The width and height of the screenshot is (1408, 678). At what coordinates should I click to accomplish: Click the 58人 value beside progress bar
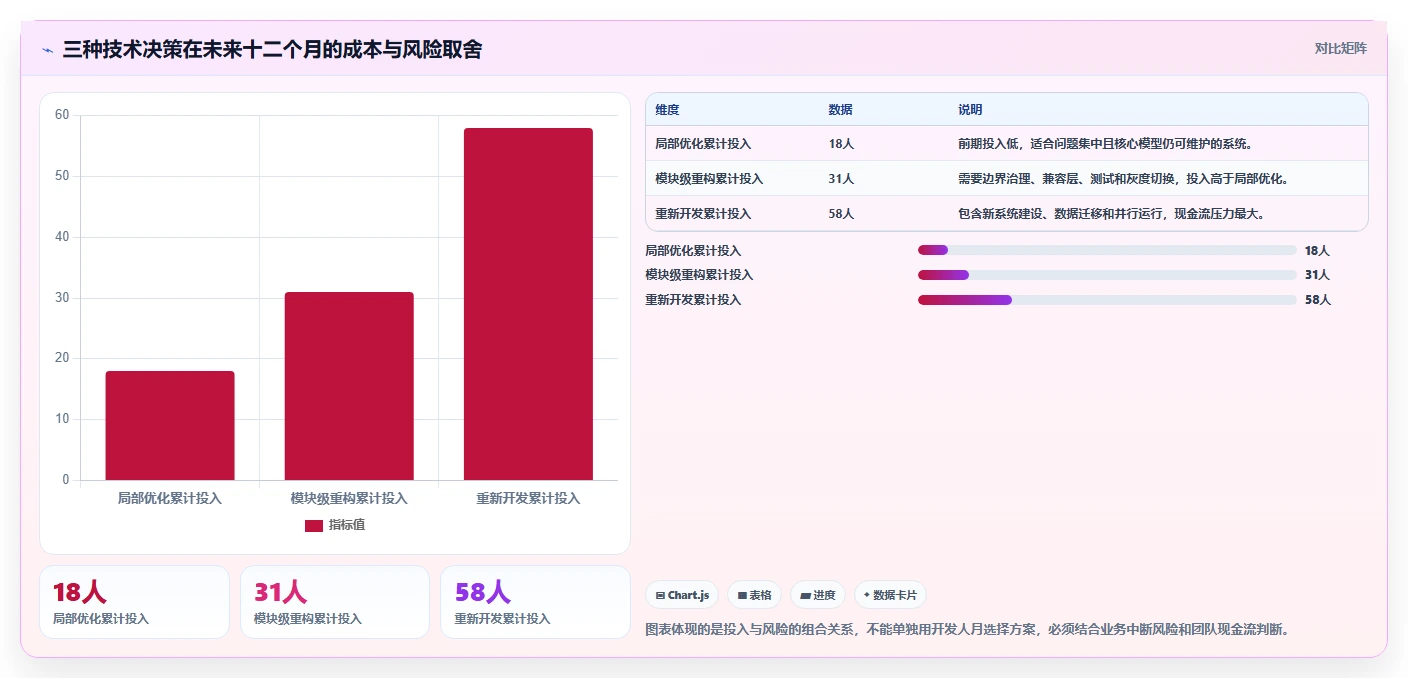tap(1318, 300)
